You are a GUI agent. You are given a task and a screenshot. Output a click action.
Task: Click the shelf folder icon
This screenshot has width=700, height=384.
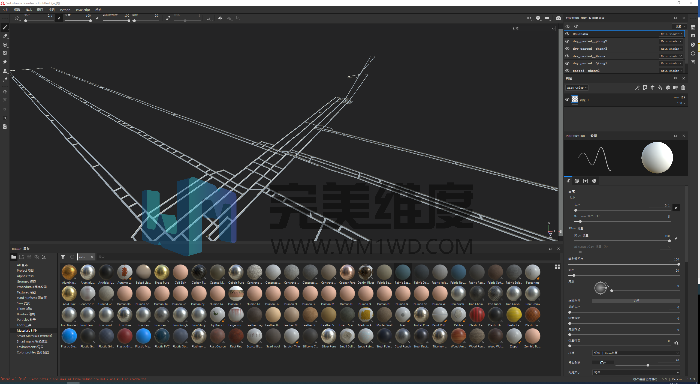click(14, 257)
